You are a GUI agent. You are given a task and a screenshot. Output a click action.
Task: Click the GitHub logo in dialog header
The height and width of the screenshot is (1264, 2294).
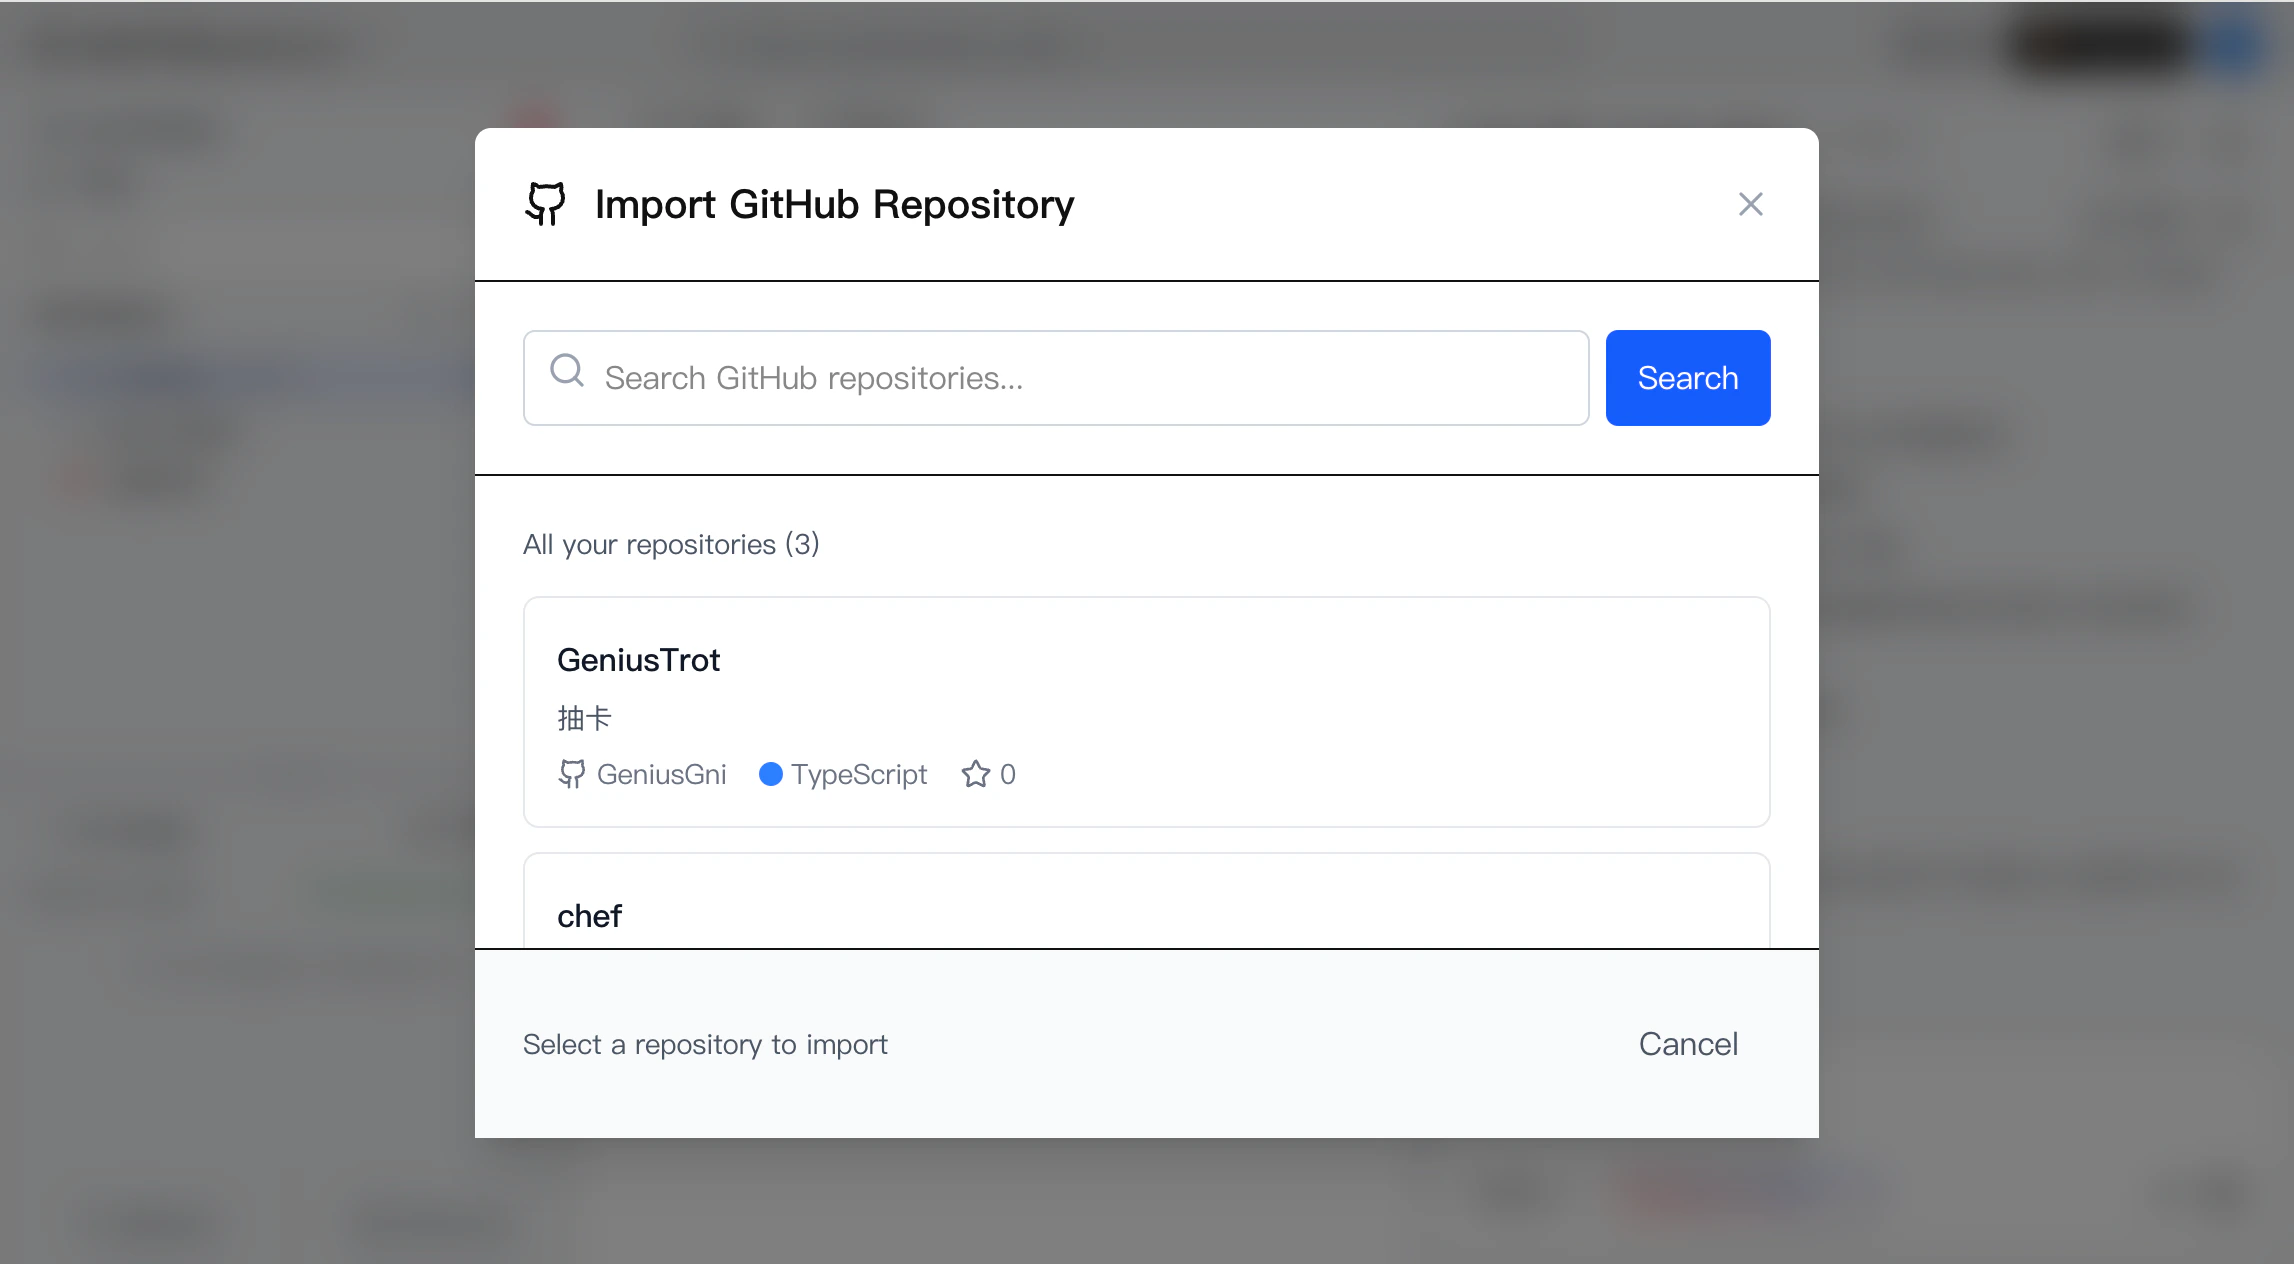[545, 204]
